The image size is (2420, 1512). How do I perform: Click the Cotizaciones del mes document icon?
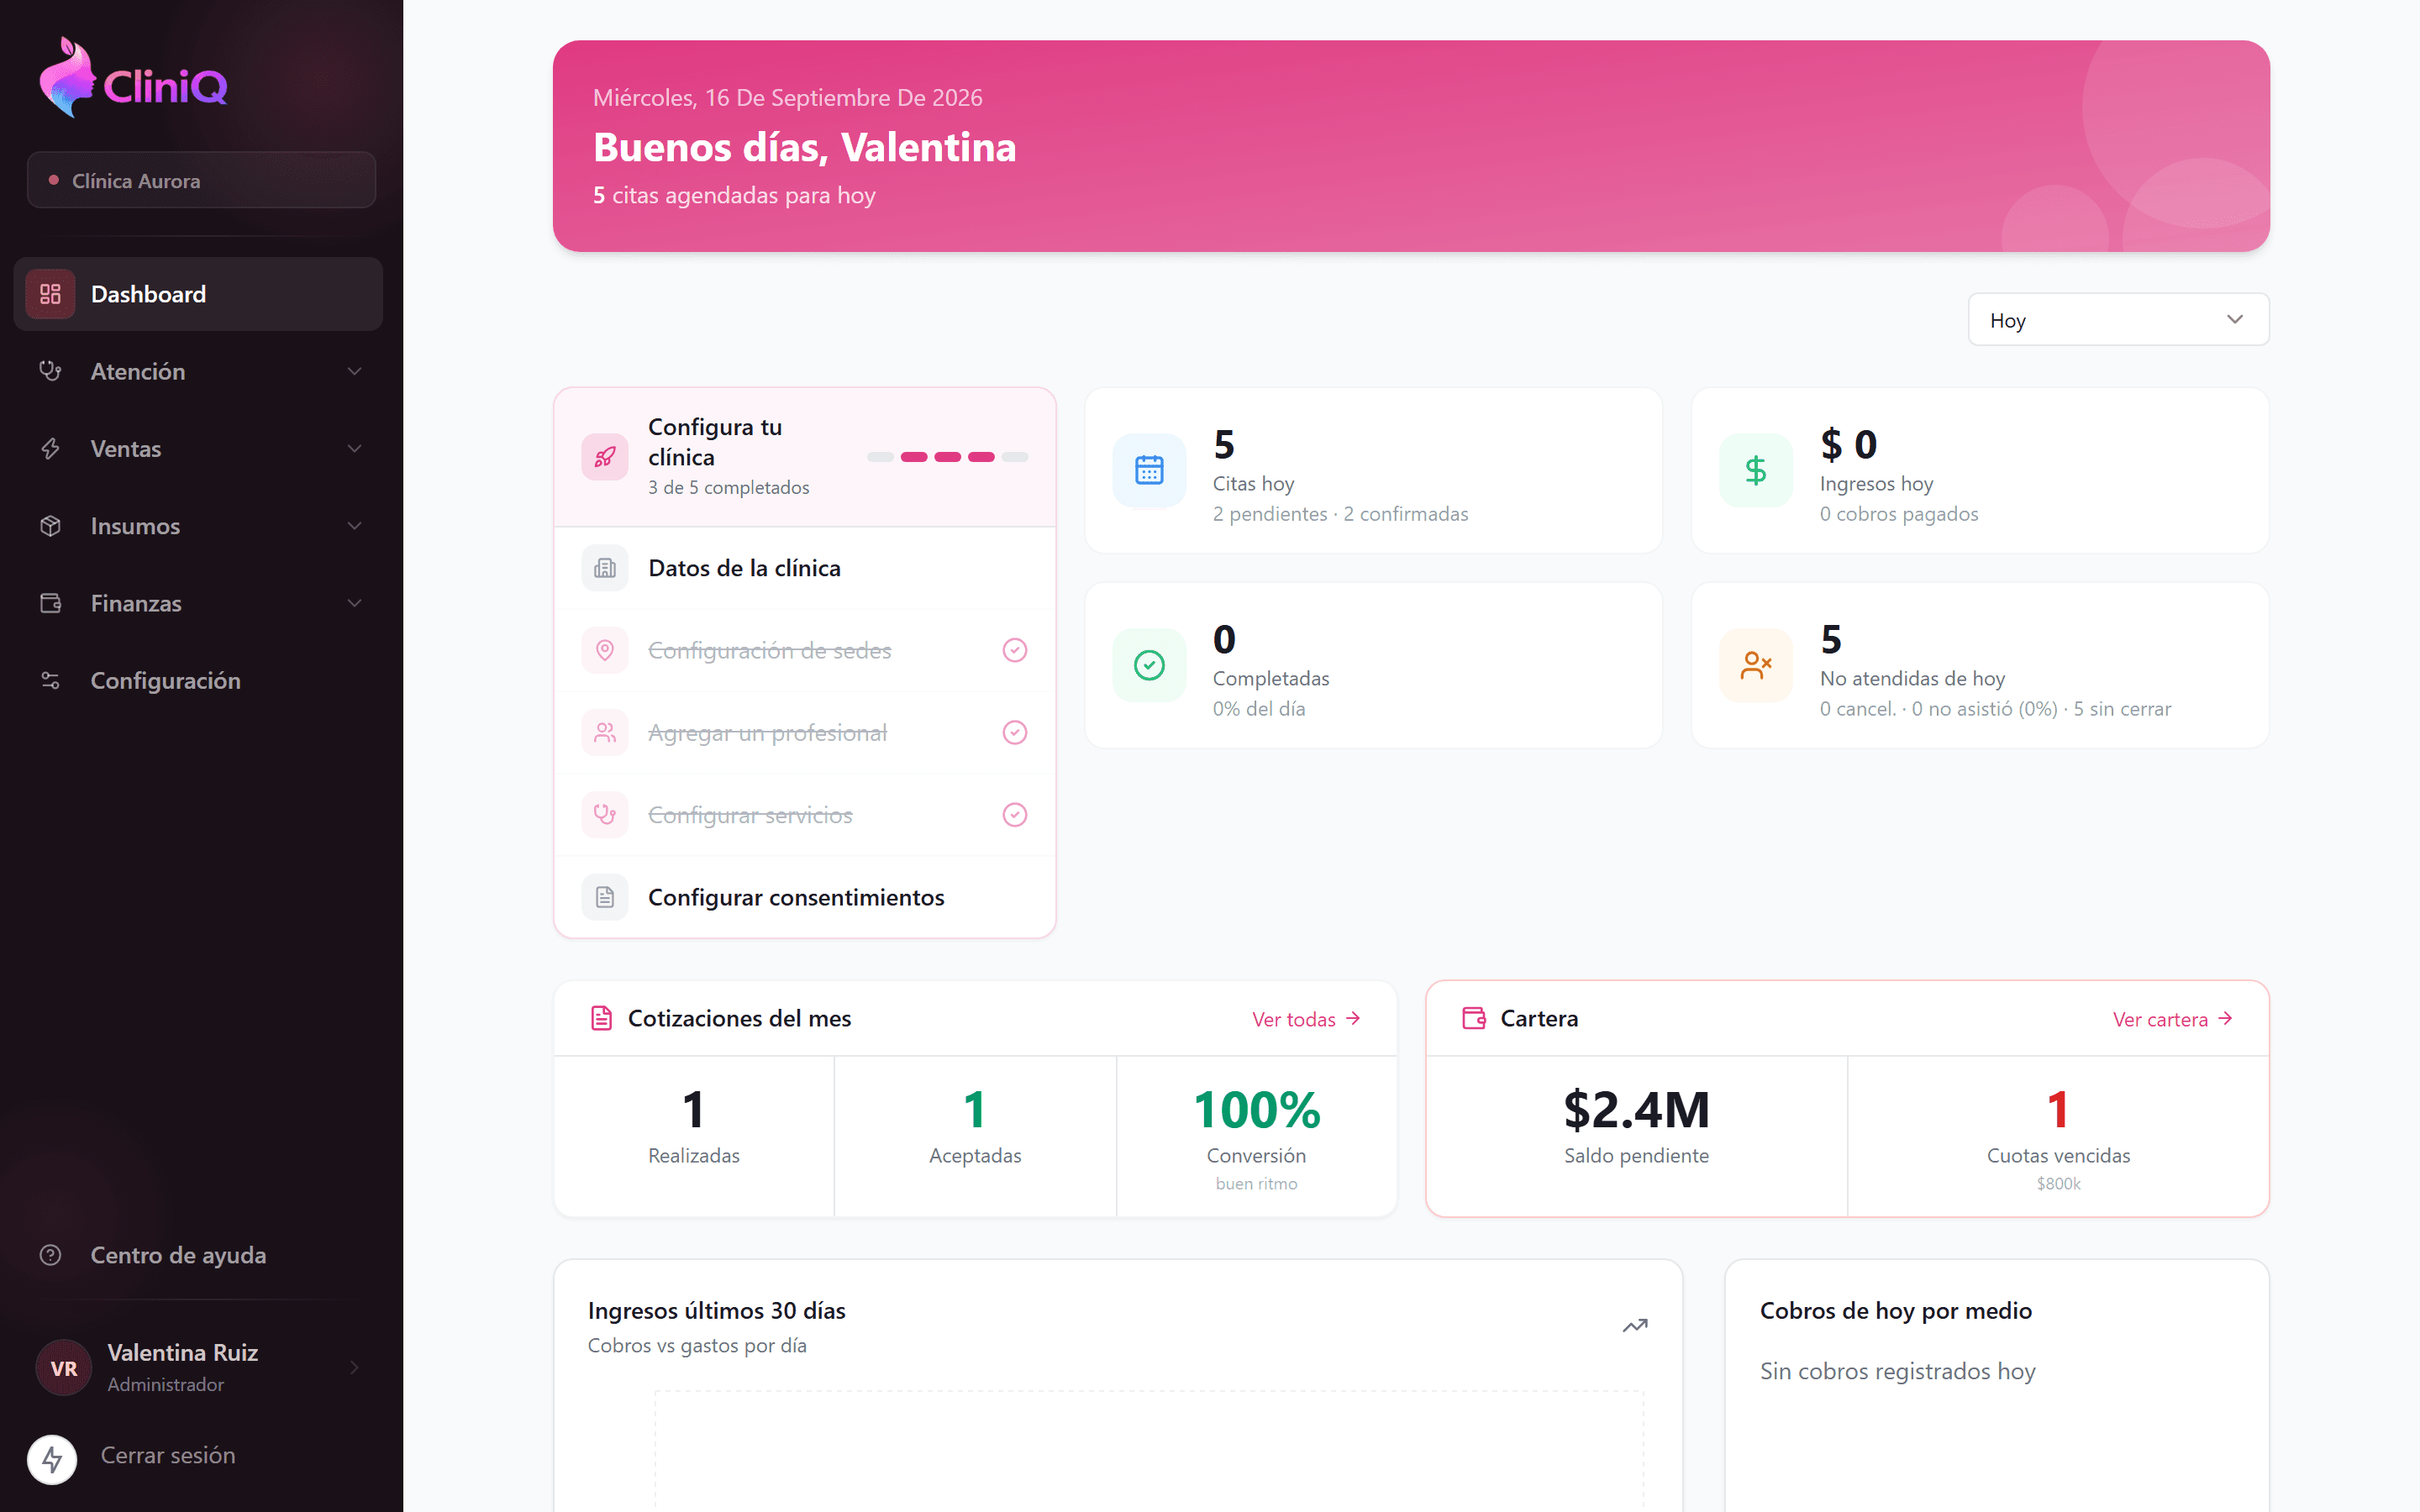click(601, 1018)
